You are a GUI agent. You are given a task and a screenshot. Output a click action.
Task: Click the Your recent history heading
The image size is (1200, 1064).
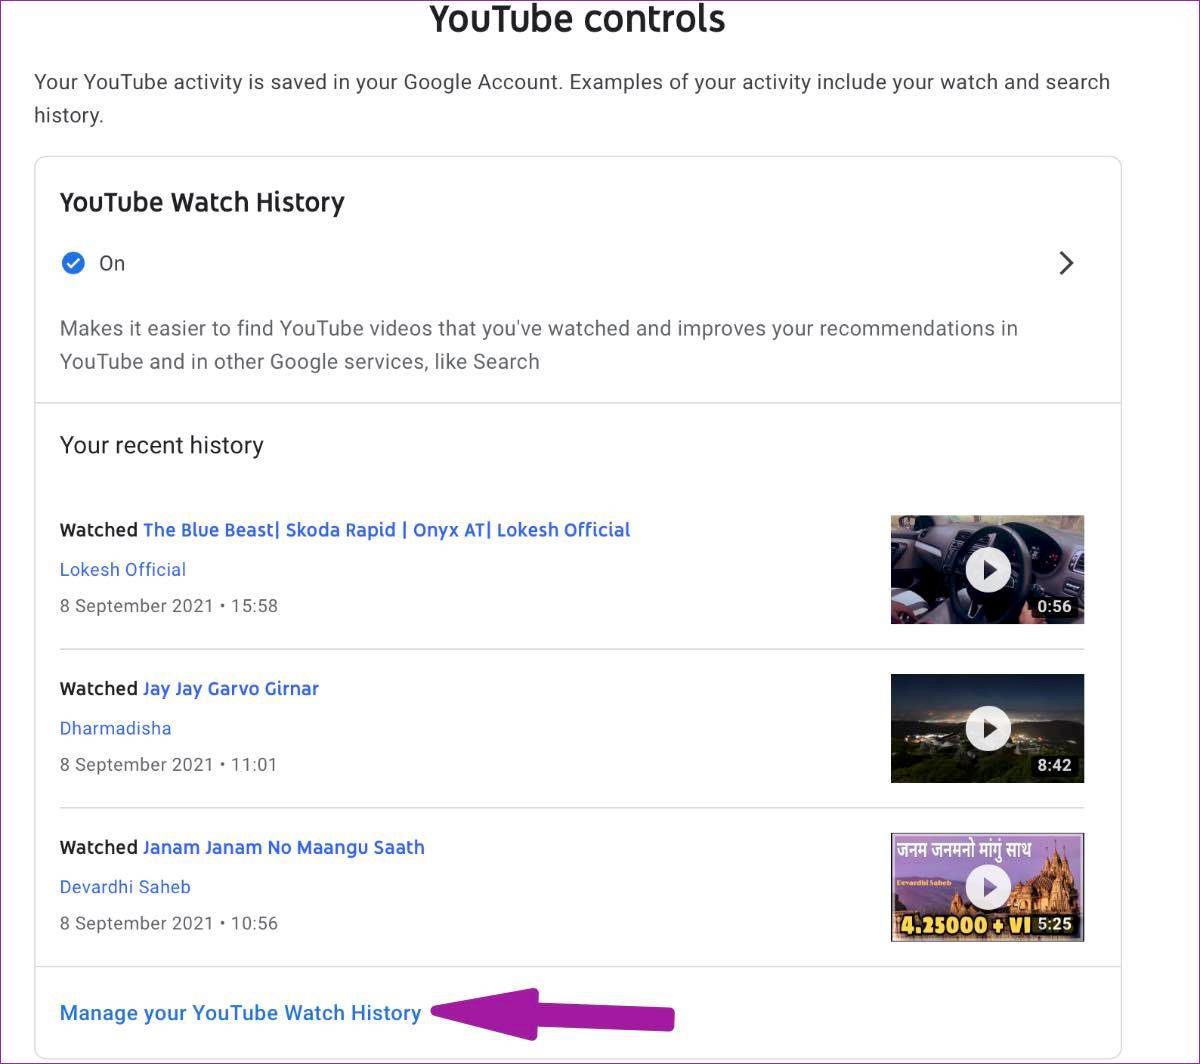(162, 445)
